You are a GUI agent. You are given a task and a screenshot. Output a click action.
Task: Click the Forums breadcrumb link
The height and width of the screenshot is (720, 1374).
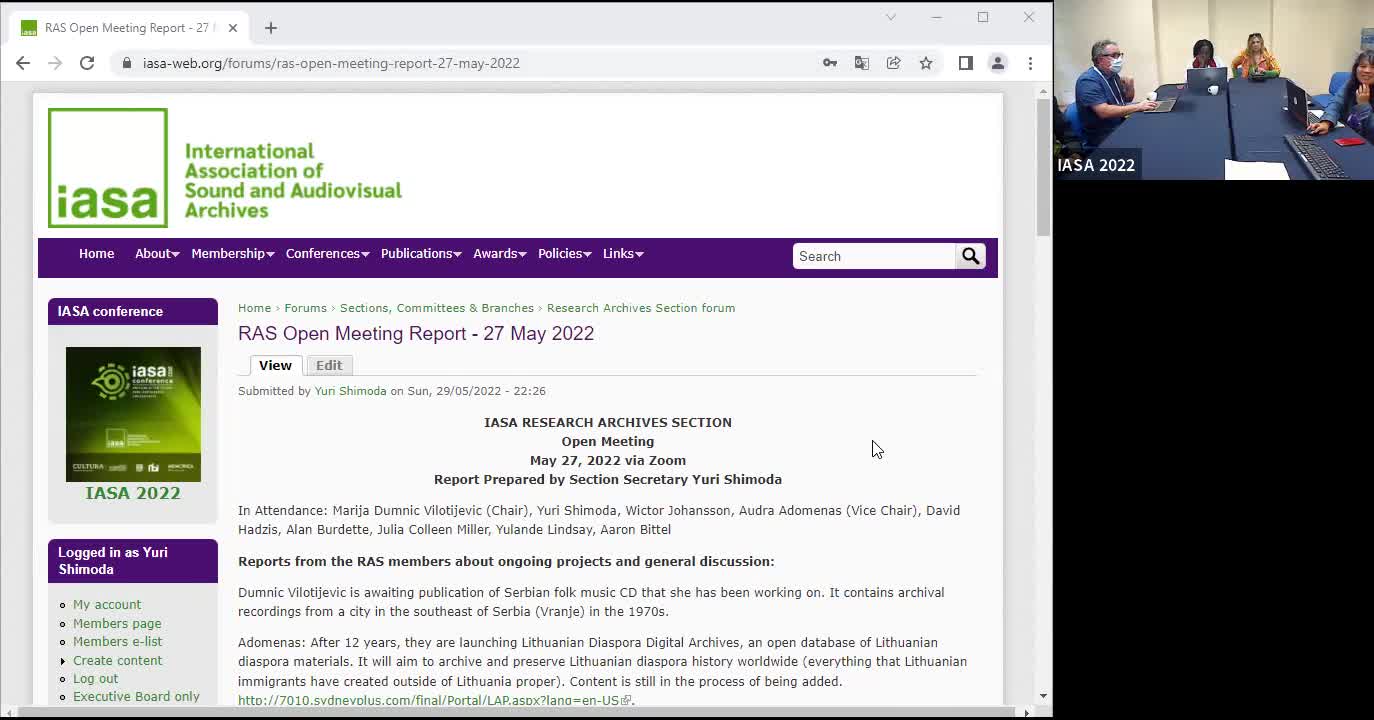(x=305, y=308)
